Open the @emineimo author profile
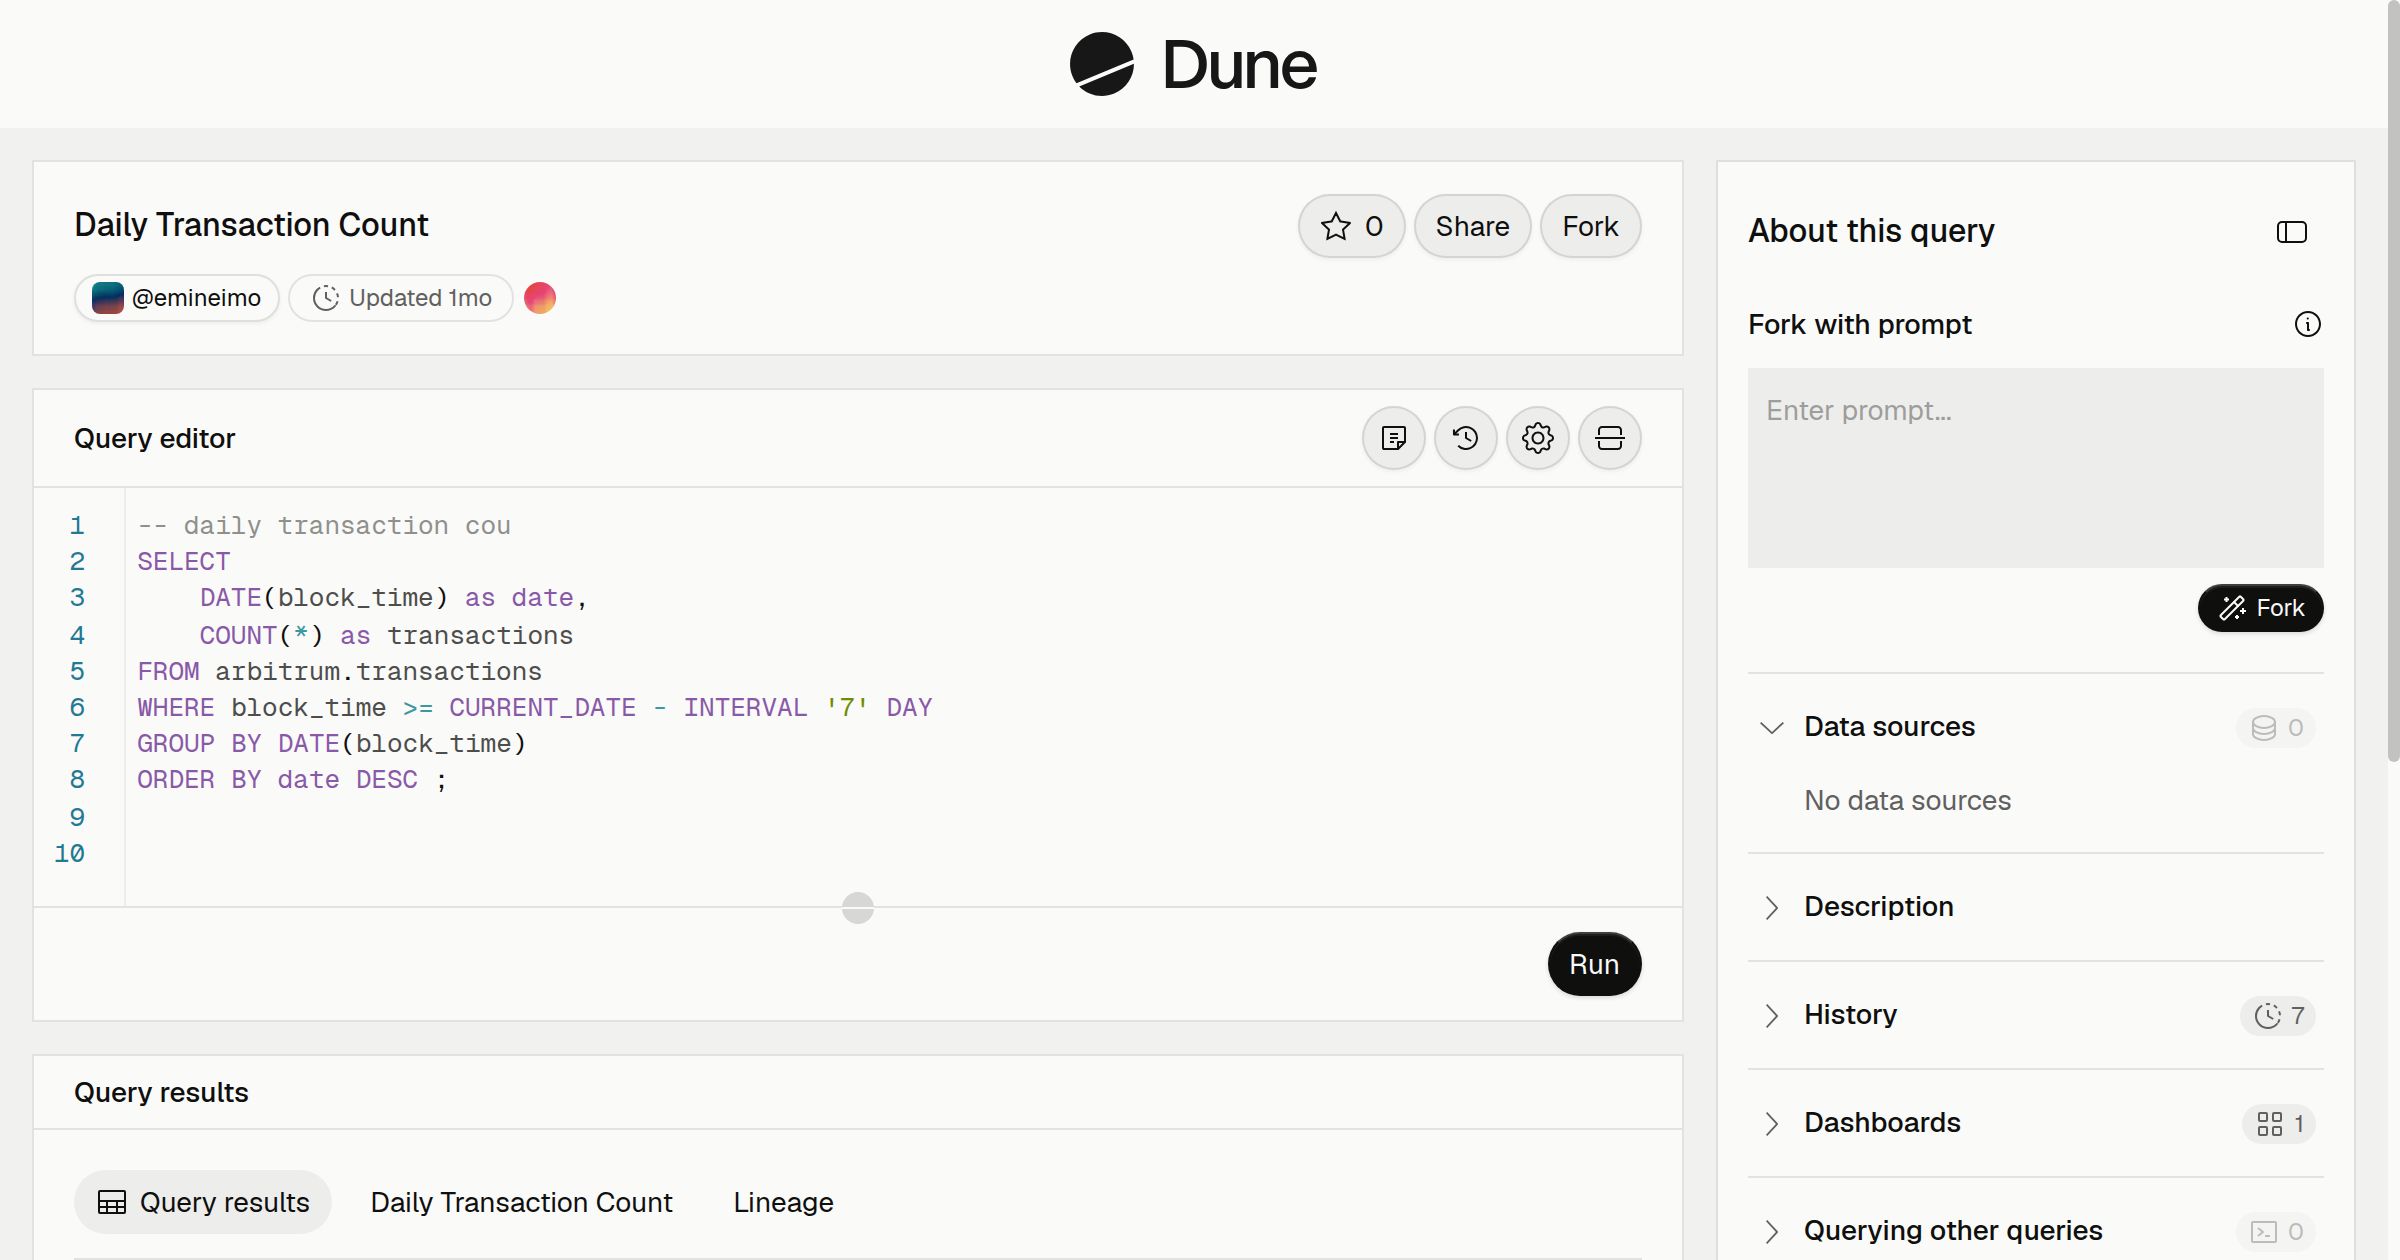 pos(177,298)
